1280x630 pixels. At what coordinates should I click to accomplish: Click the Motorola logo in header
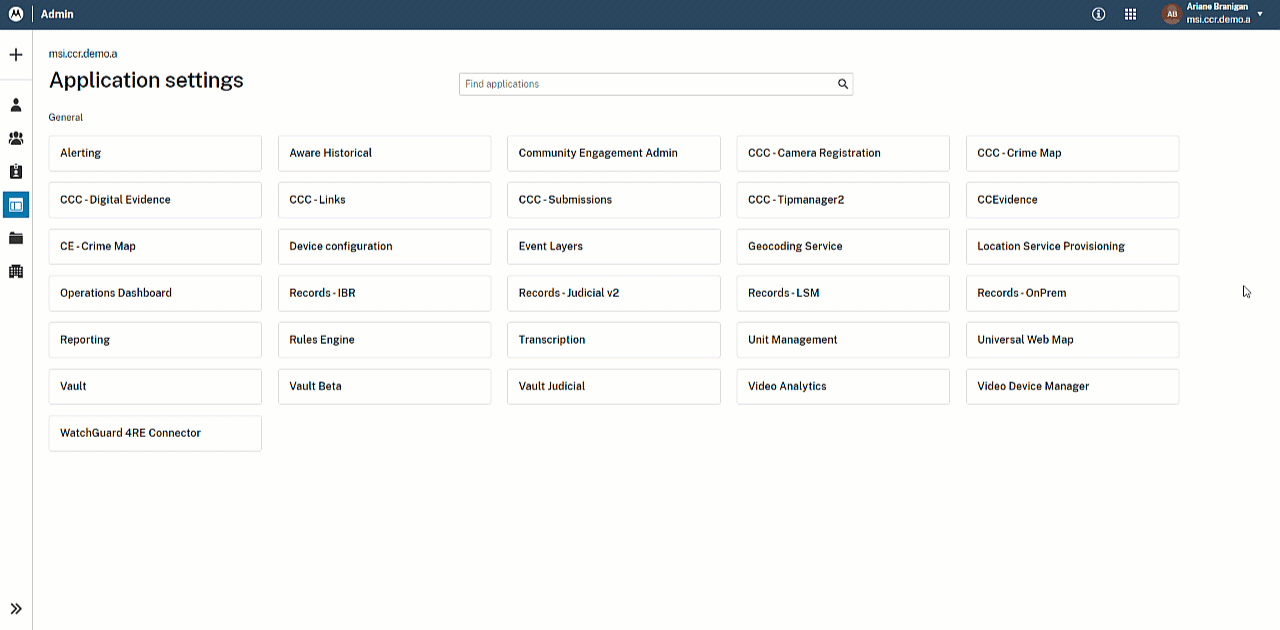click(x=16, y=14)
